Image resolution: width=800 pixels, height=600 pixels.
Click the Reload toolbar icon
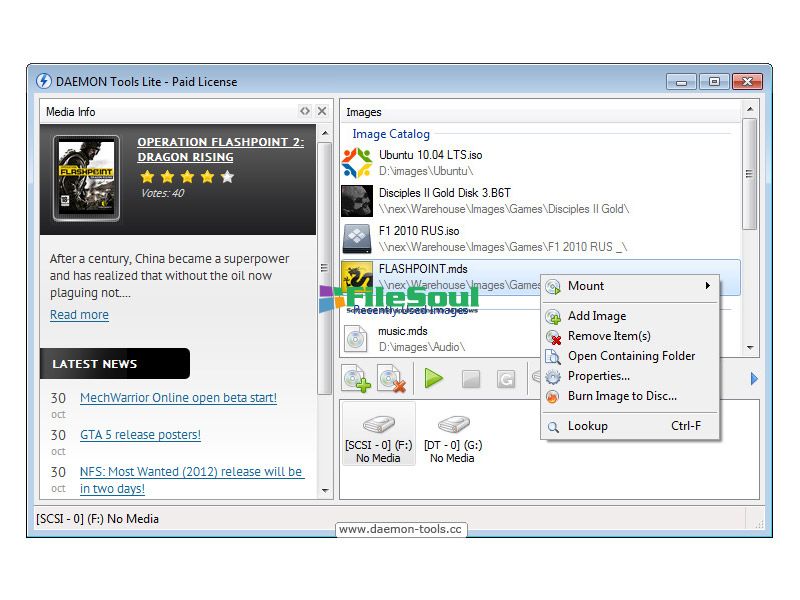pyautogui.click(x=507, y=379)
